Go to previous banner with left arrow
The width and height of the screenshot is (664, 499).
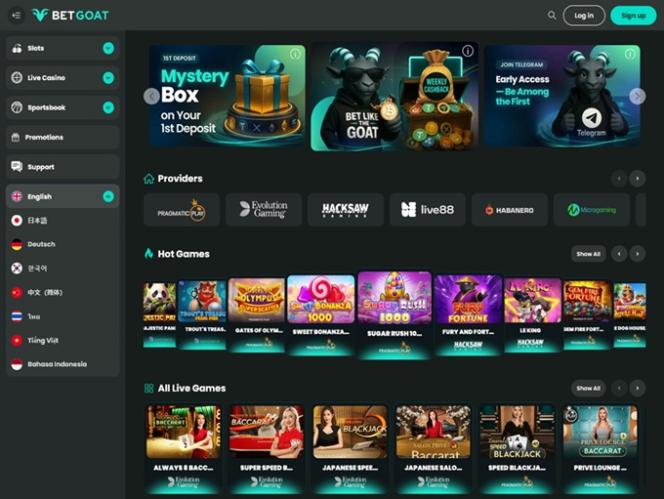pyautogui.click(x=151, y=96)
